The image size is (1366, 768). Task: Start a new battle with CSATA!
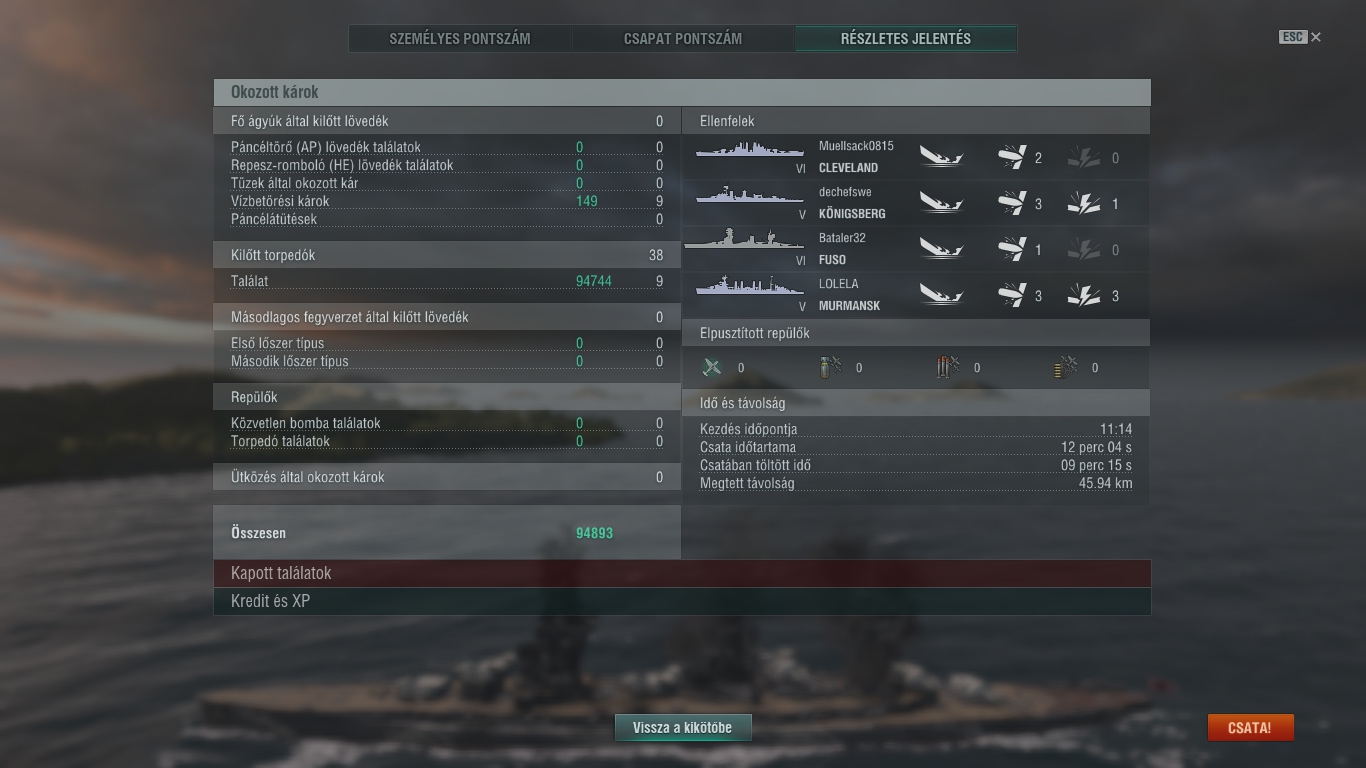click(1250, 728)
